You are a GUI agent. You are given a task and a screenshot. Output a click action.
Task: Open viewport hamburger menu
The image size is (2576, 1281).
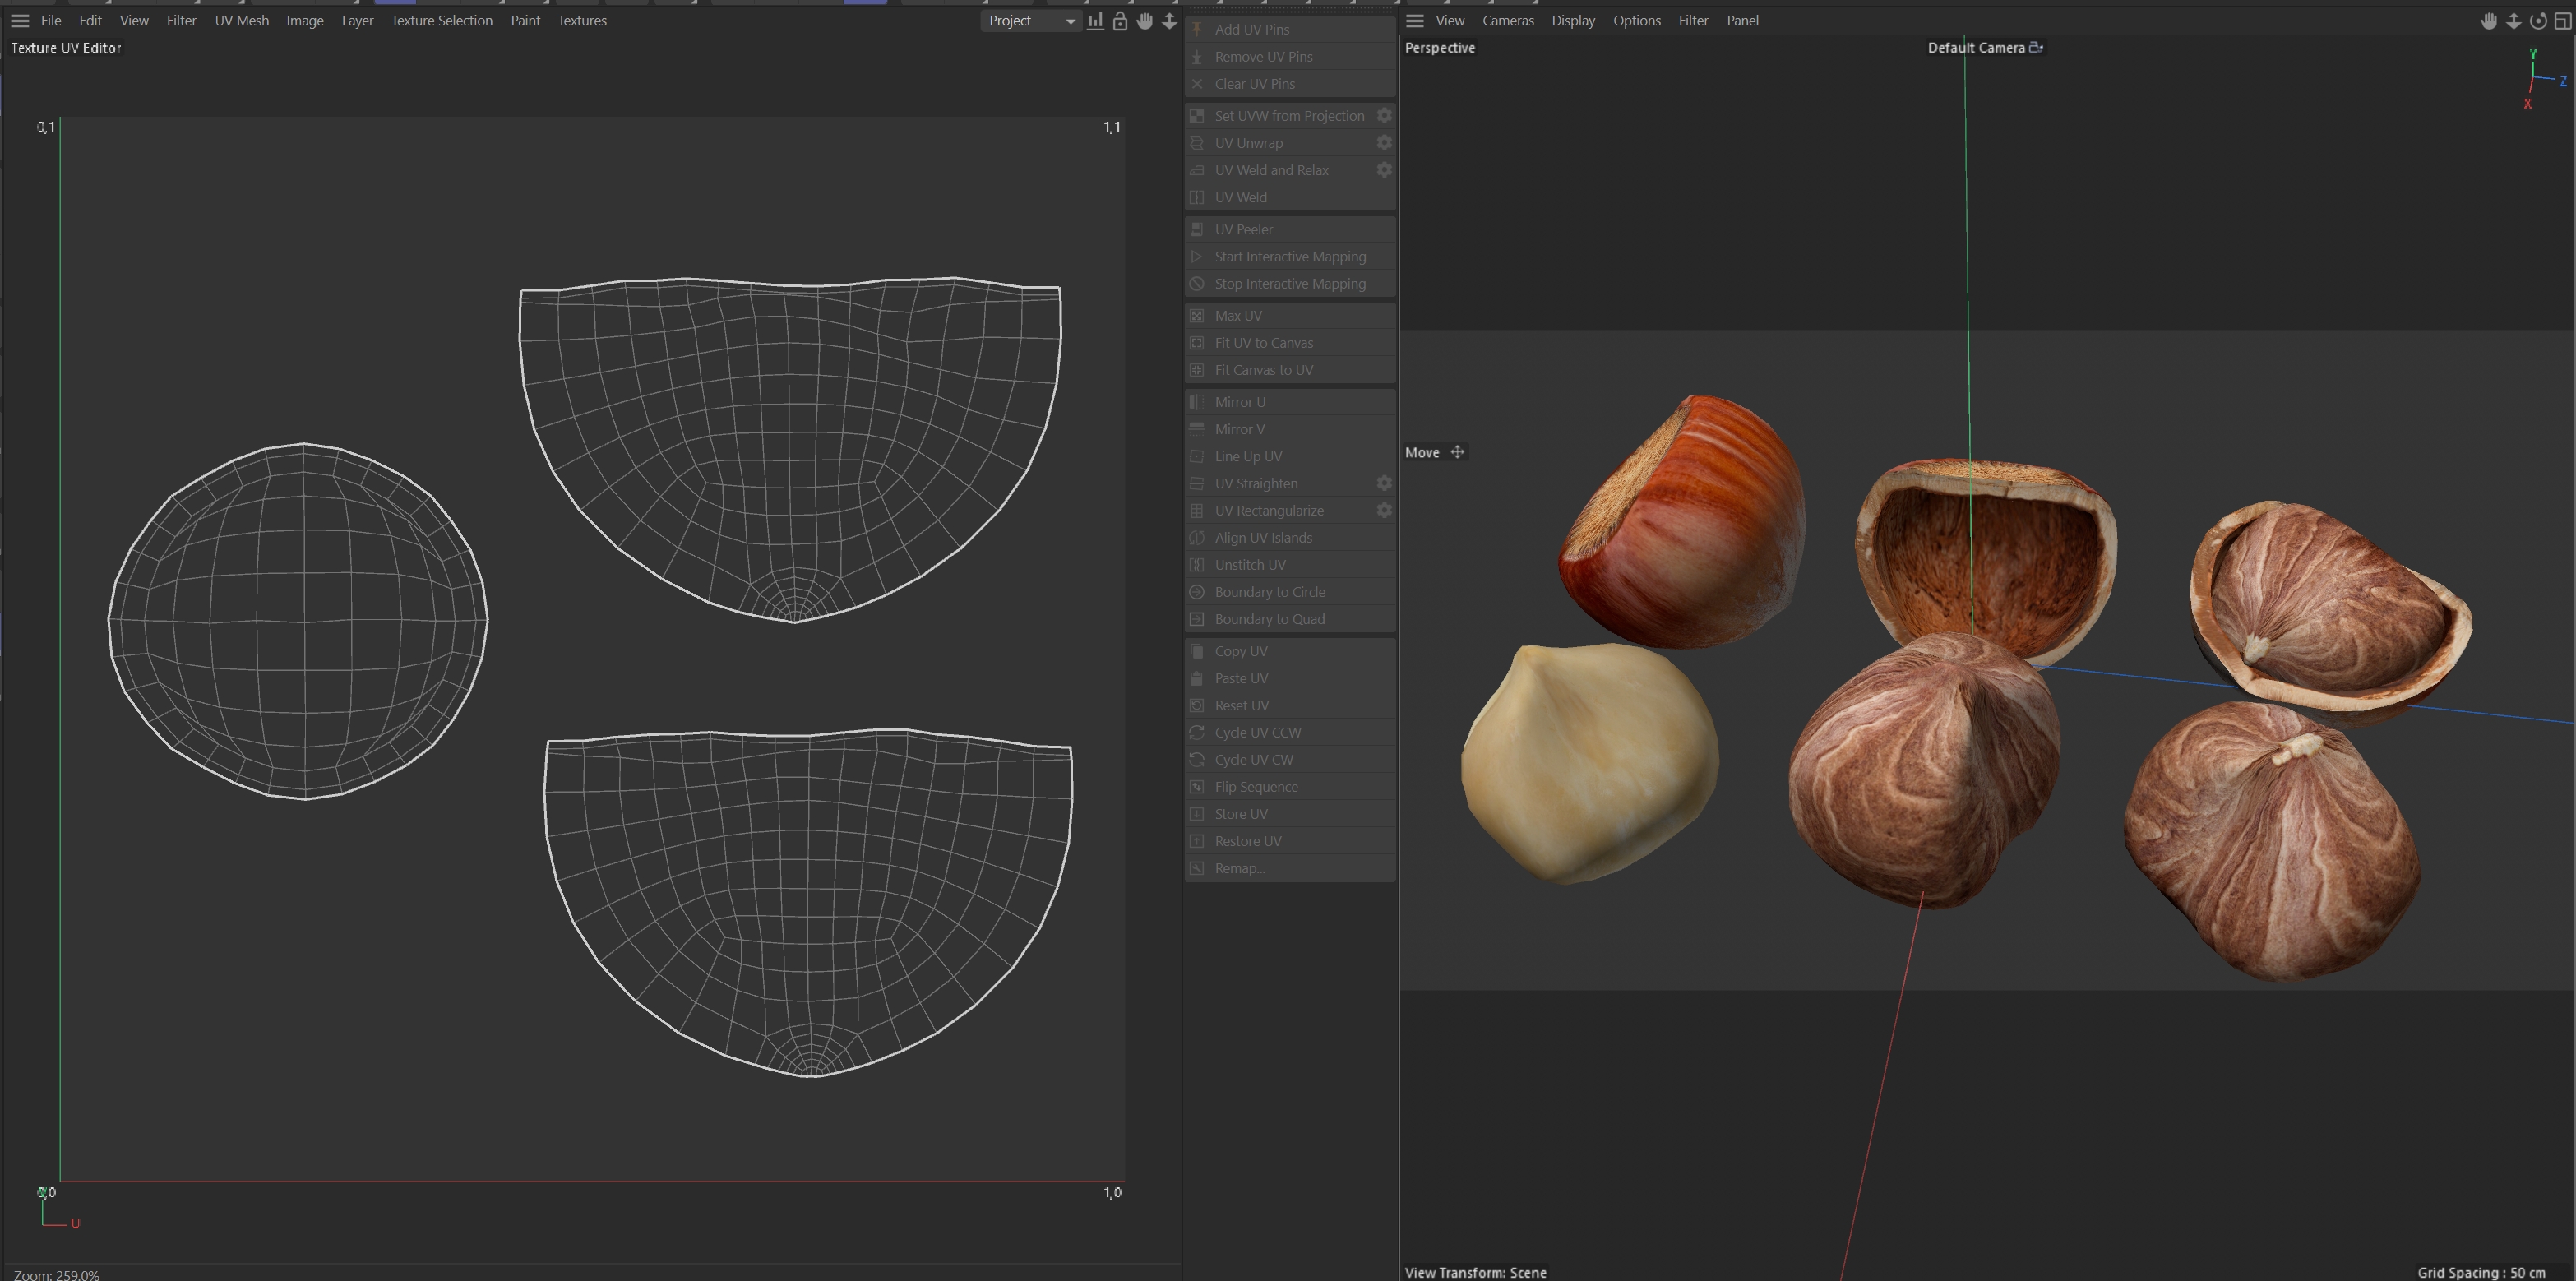(x=1414, y=21)
